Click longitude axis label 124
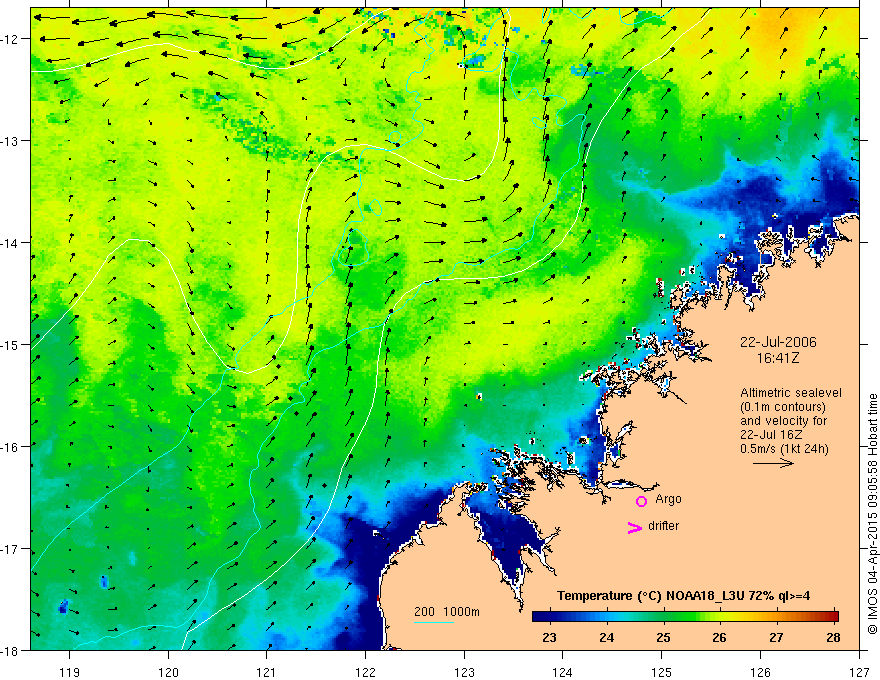 563,672
